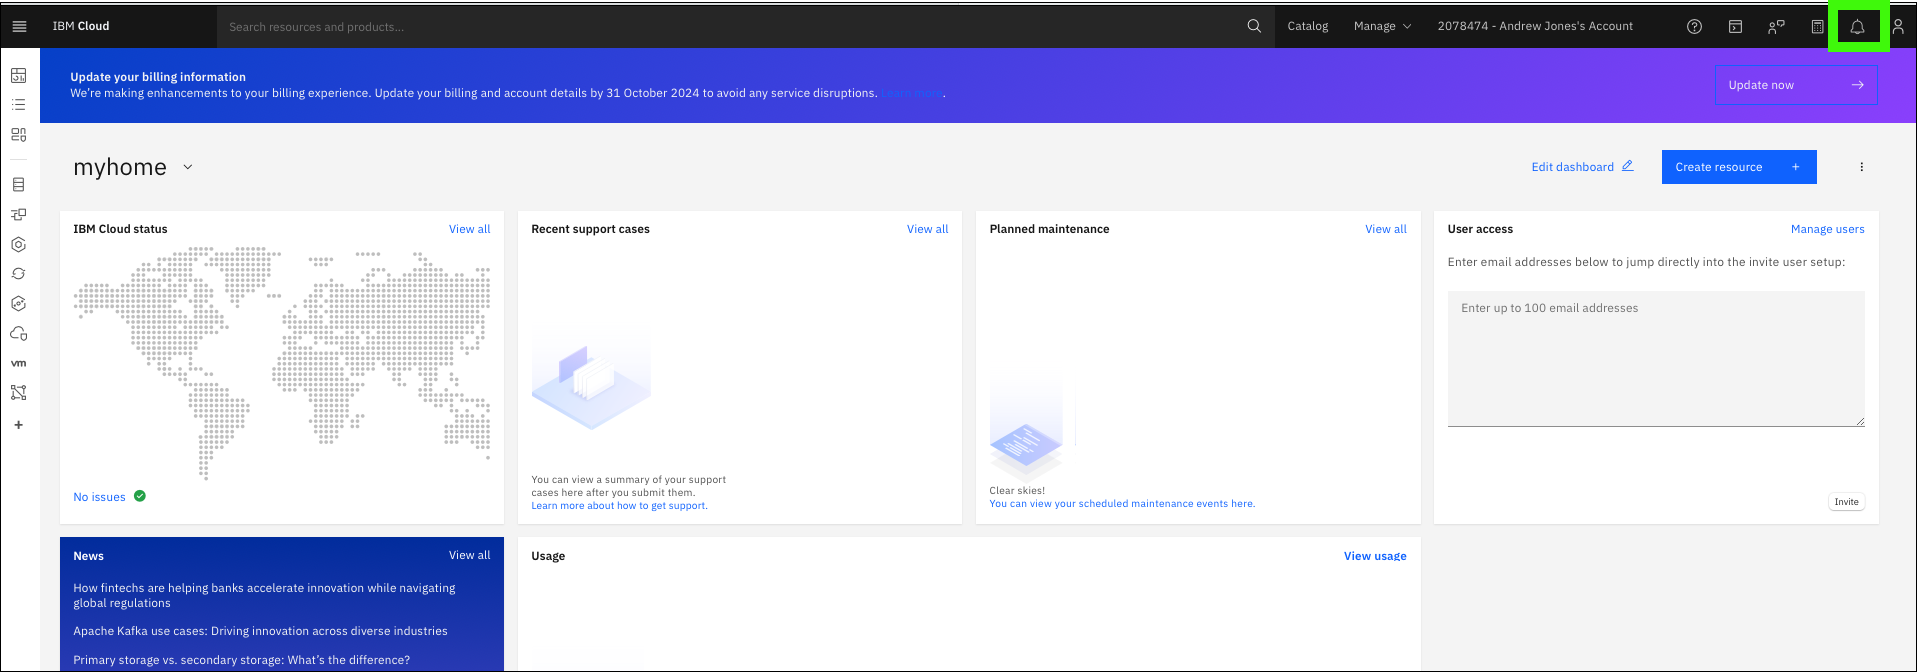Click the email addresses text area
This screenshot has height=672, width=1917.
point(1656,358)
